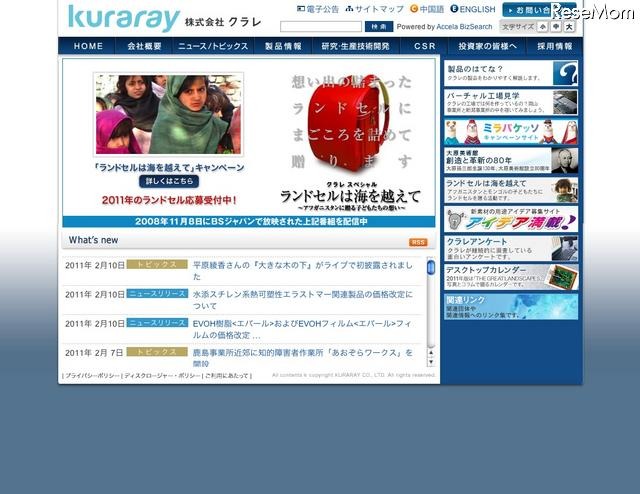This screenshot has width=640, height=494.
Task: Select large font size button
Action: pos(569,26)
